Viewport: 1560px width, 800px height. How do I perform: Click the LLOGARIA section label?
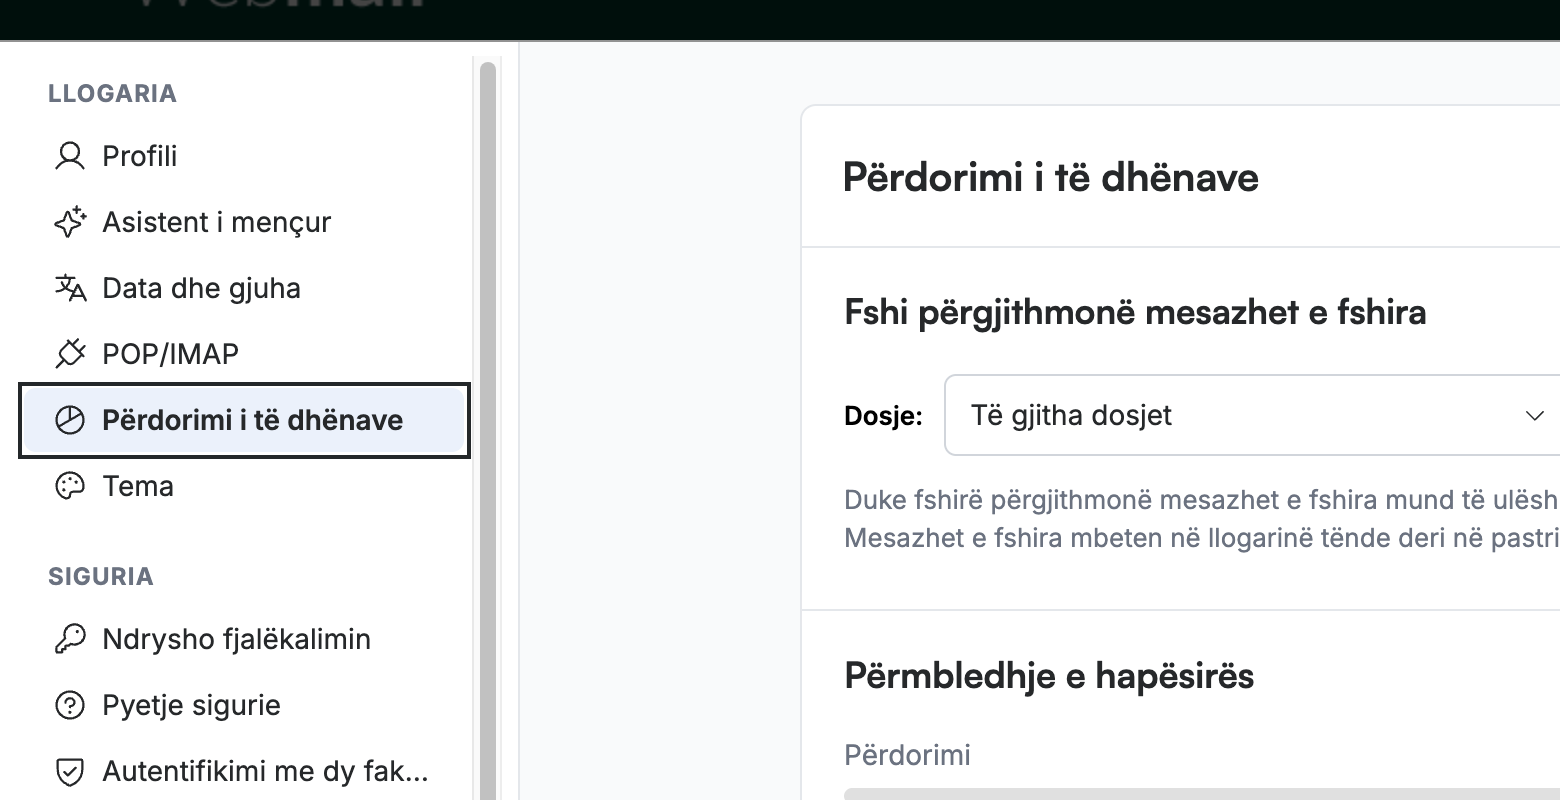point(112,93)
